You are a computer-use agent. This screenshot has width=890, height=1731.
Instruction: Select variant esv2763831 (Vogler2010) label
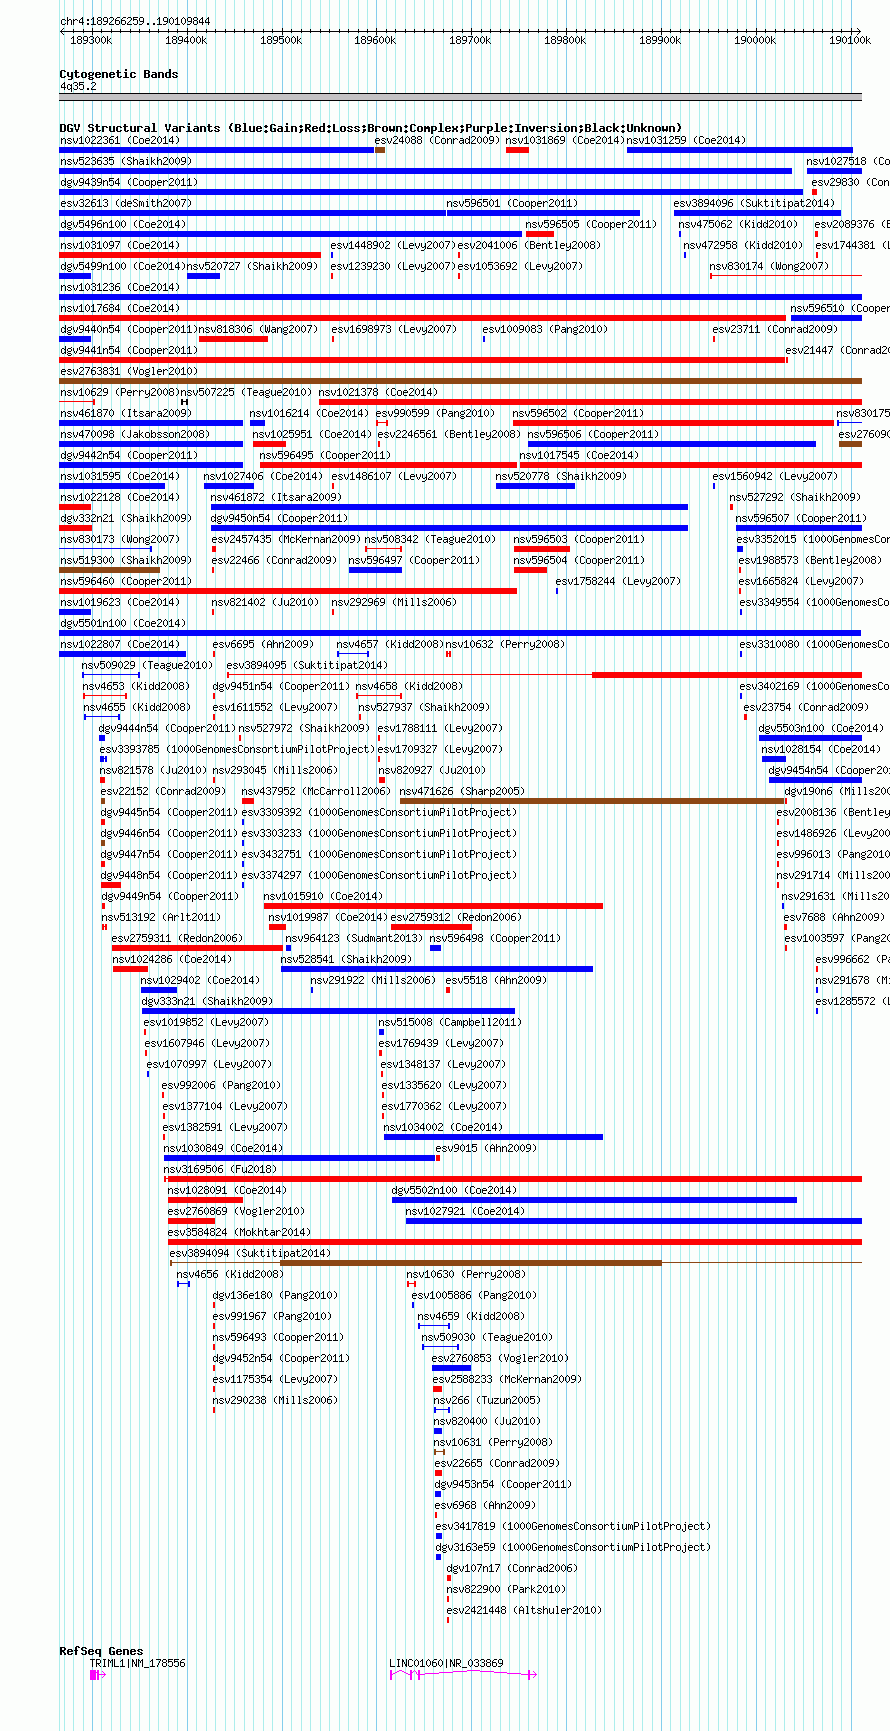point(129,371)
